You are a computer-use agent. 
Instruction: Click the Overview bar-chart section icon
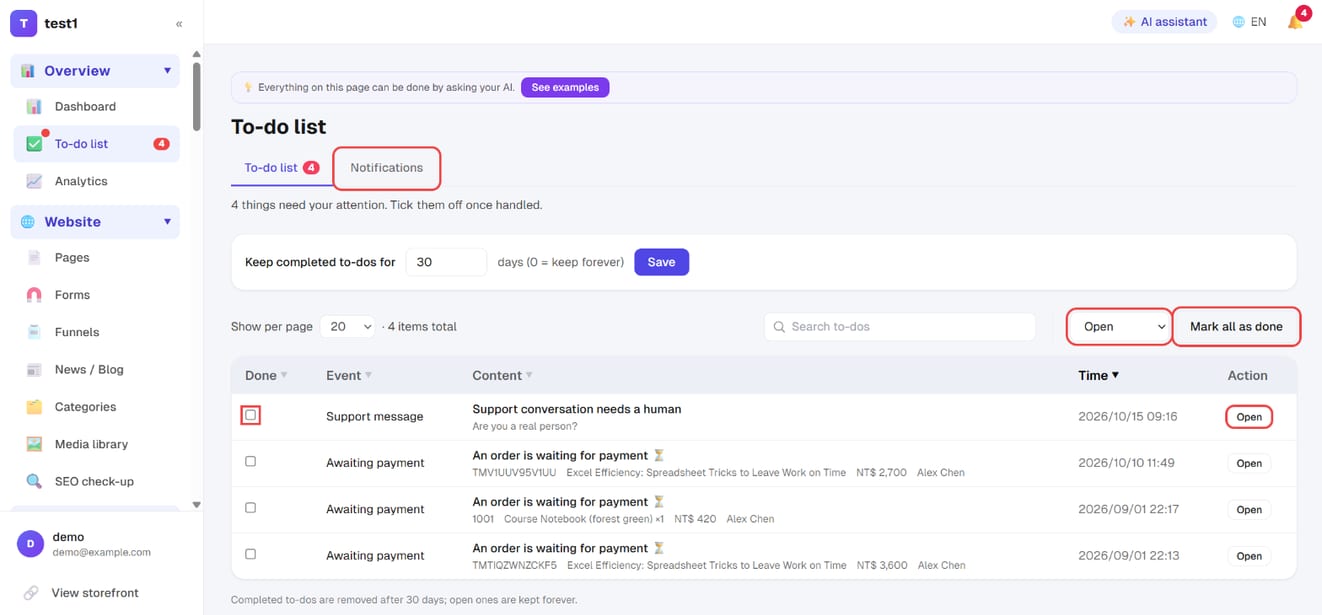[x=27, y=71]
